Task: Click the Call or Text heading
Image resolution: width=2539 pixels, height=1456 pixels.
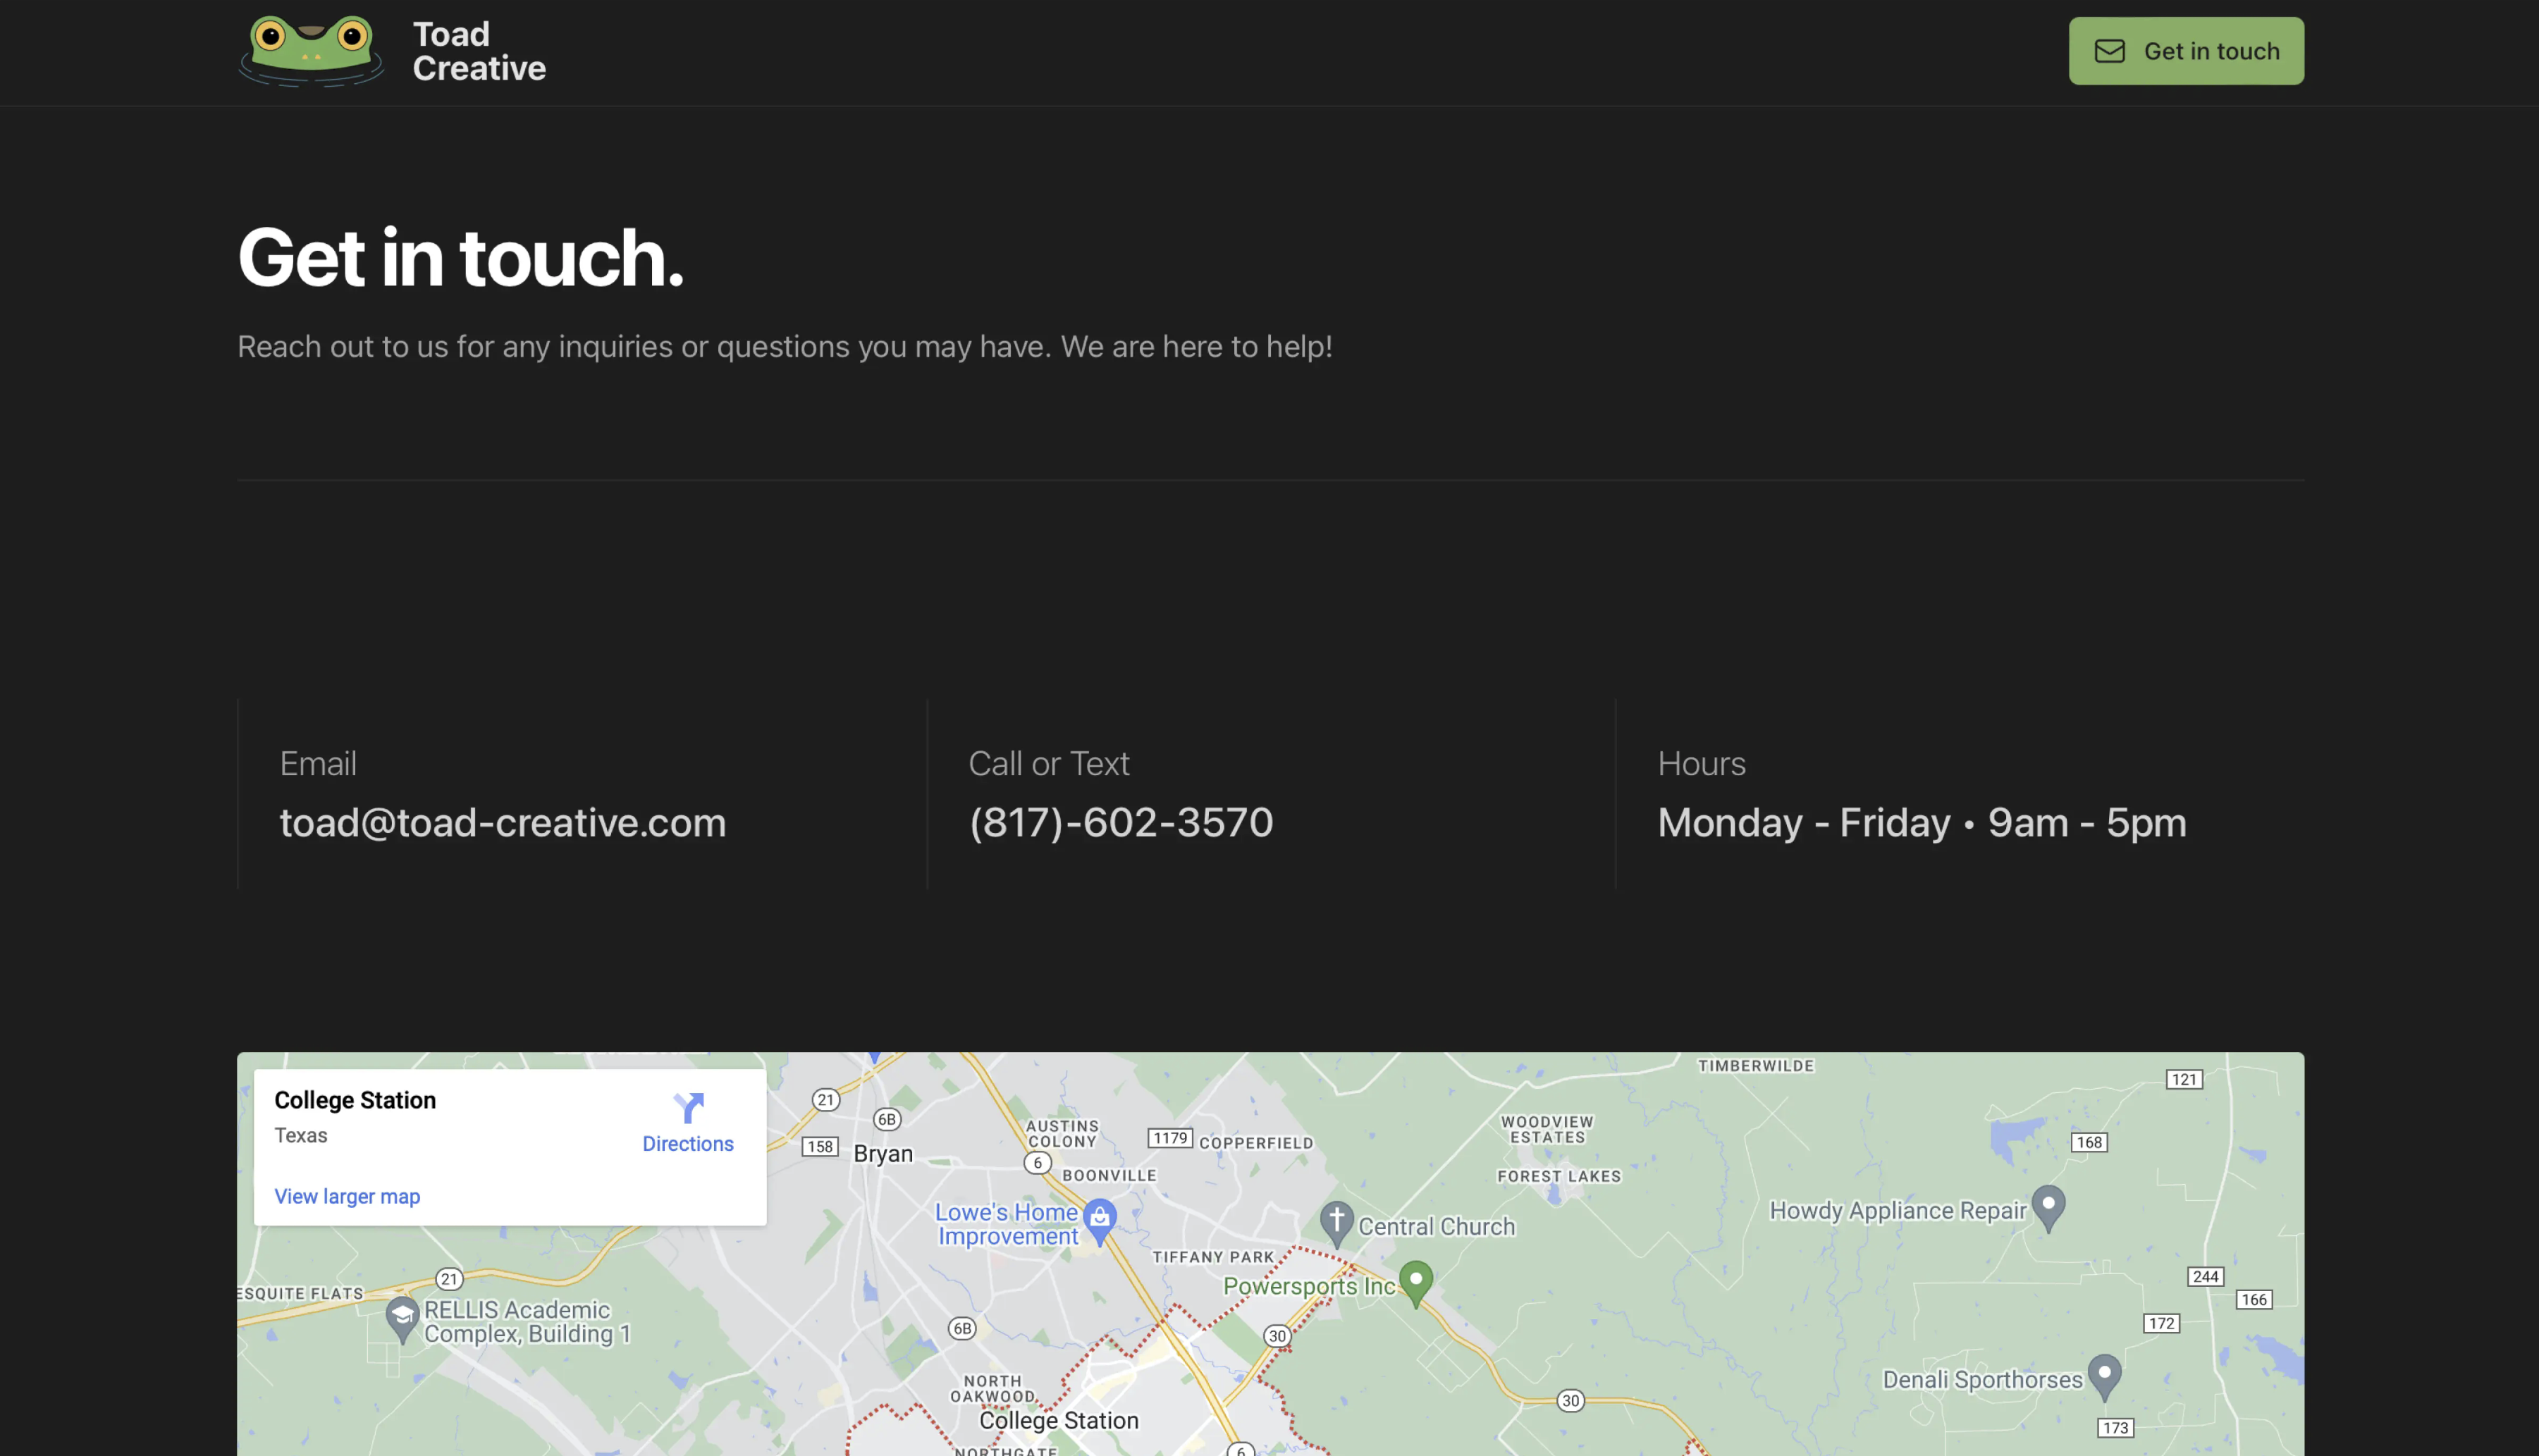Action: 1048,763
